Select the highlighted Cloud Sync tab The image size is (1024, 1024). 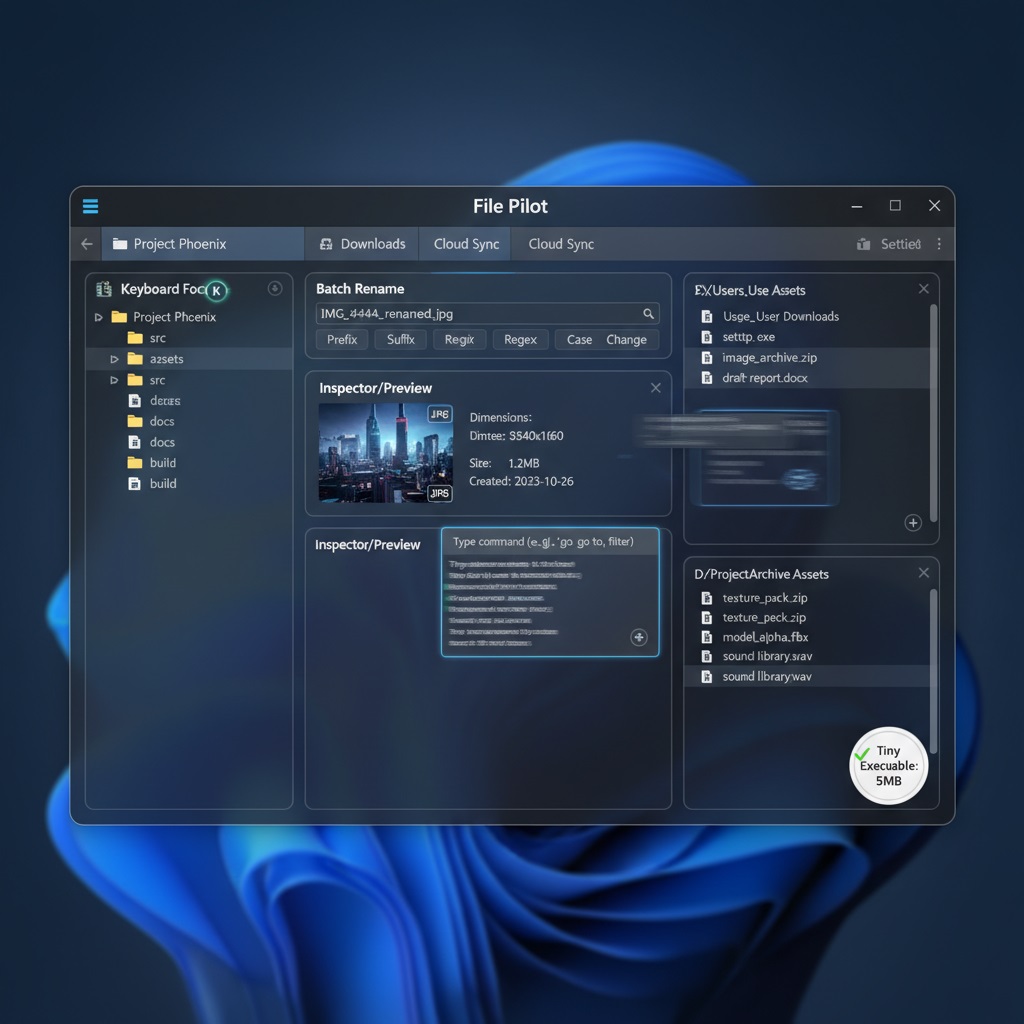coord(466,244)
